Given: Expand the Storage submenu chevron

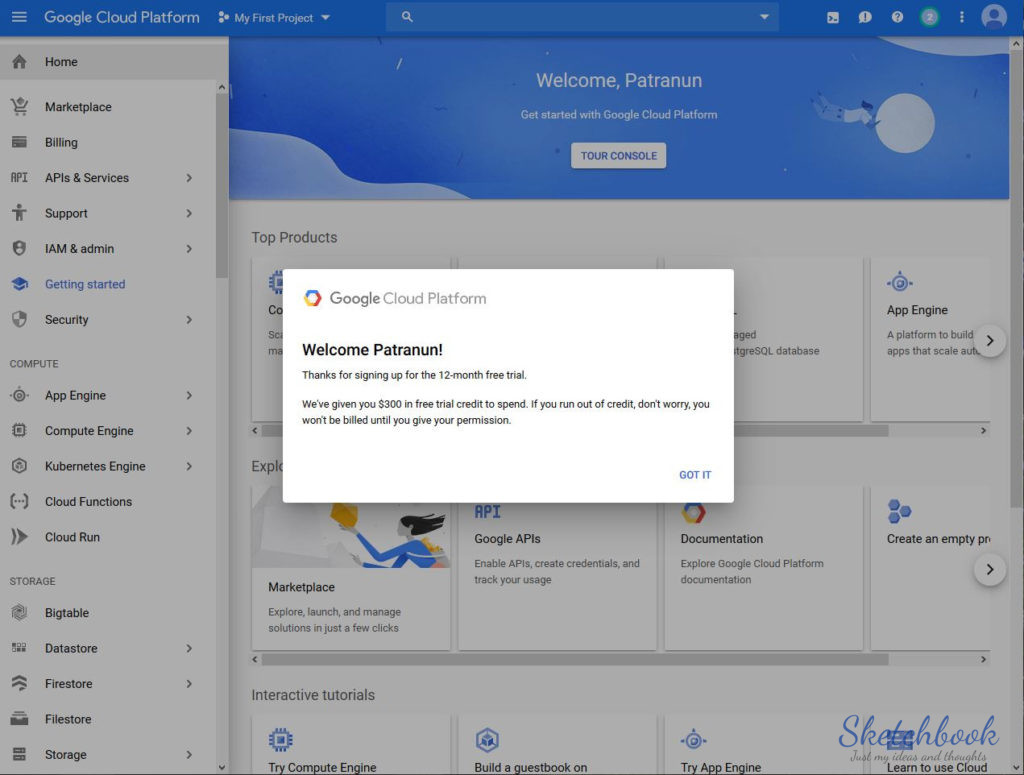Looking at the screenshot, I should [189, 755].
